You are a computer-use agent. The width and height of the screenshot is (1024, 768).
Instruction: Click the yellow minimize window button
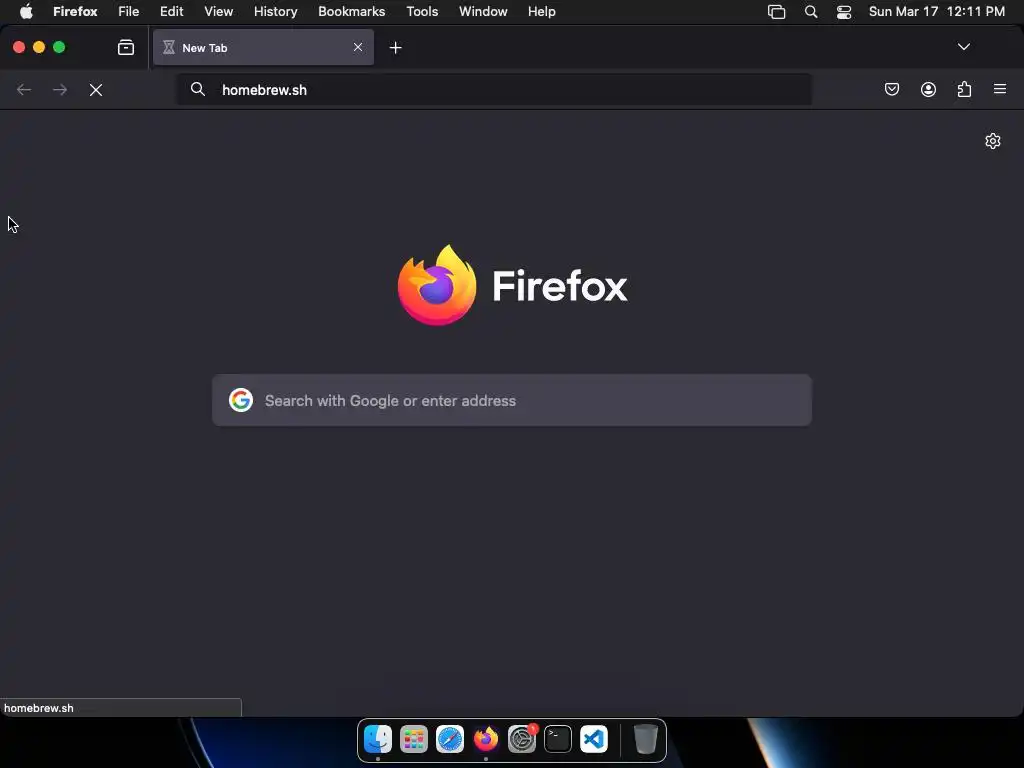[x=39, y=47]
